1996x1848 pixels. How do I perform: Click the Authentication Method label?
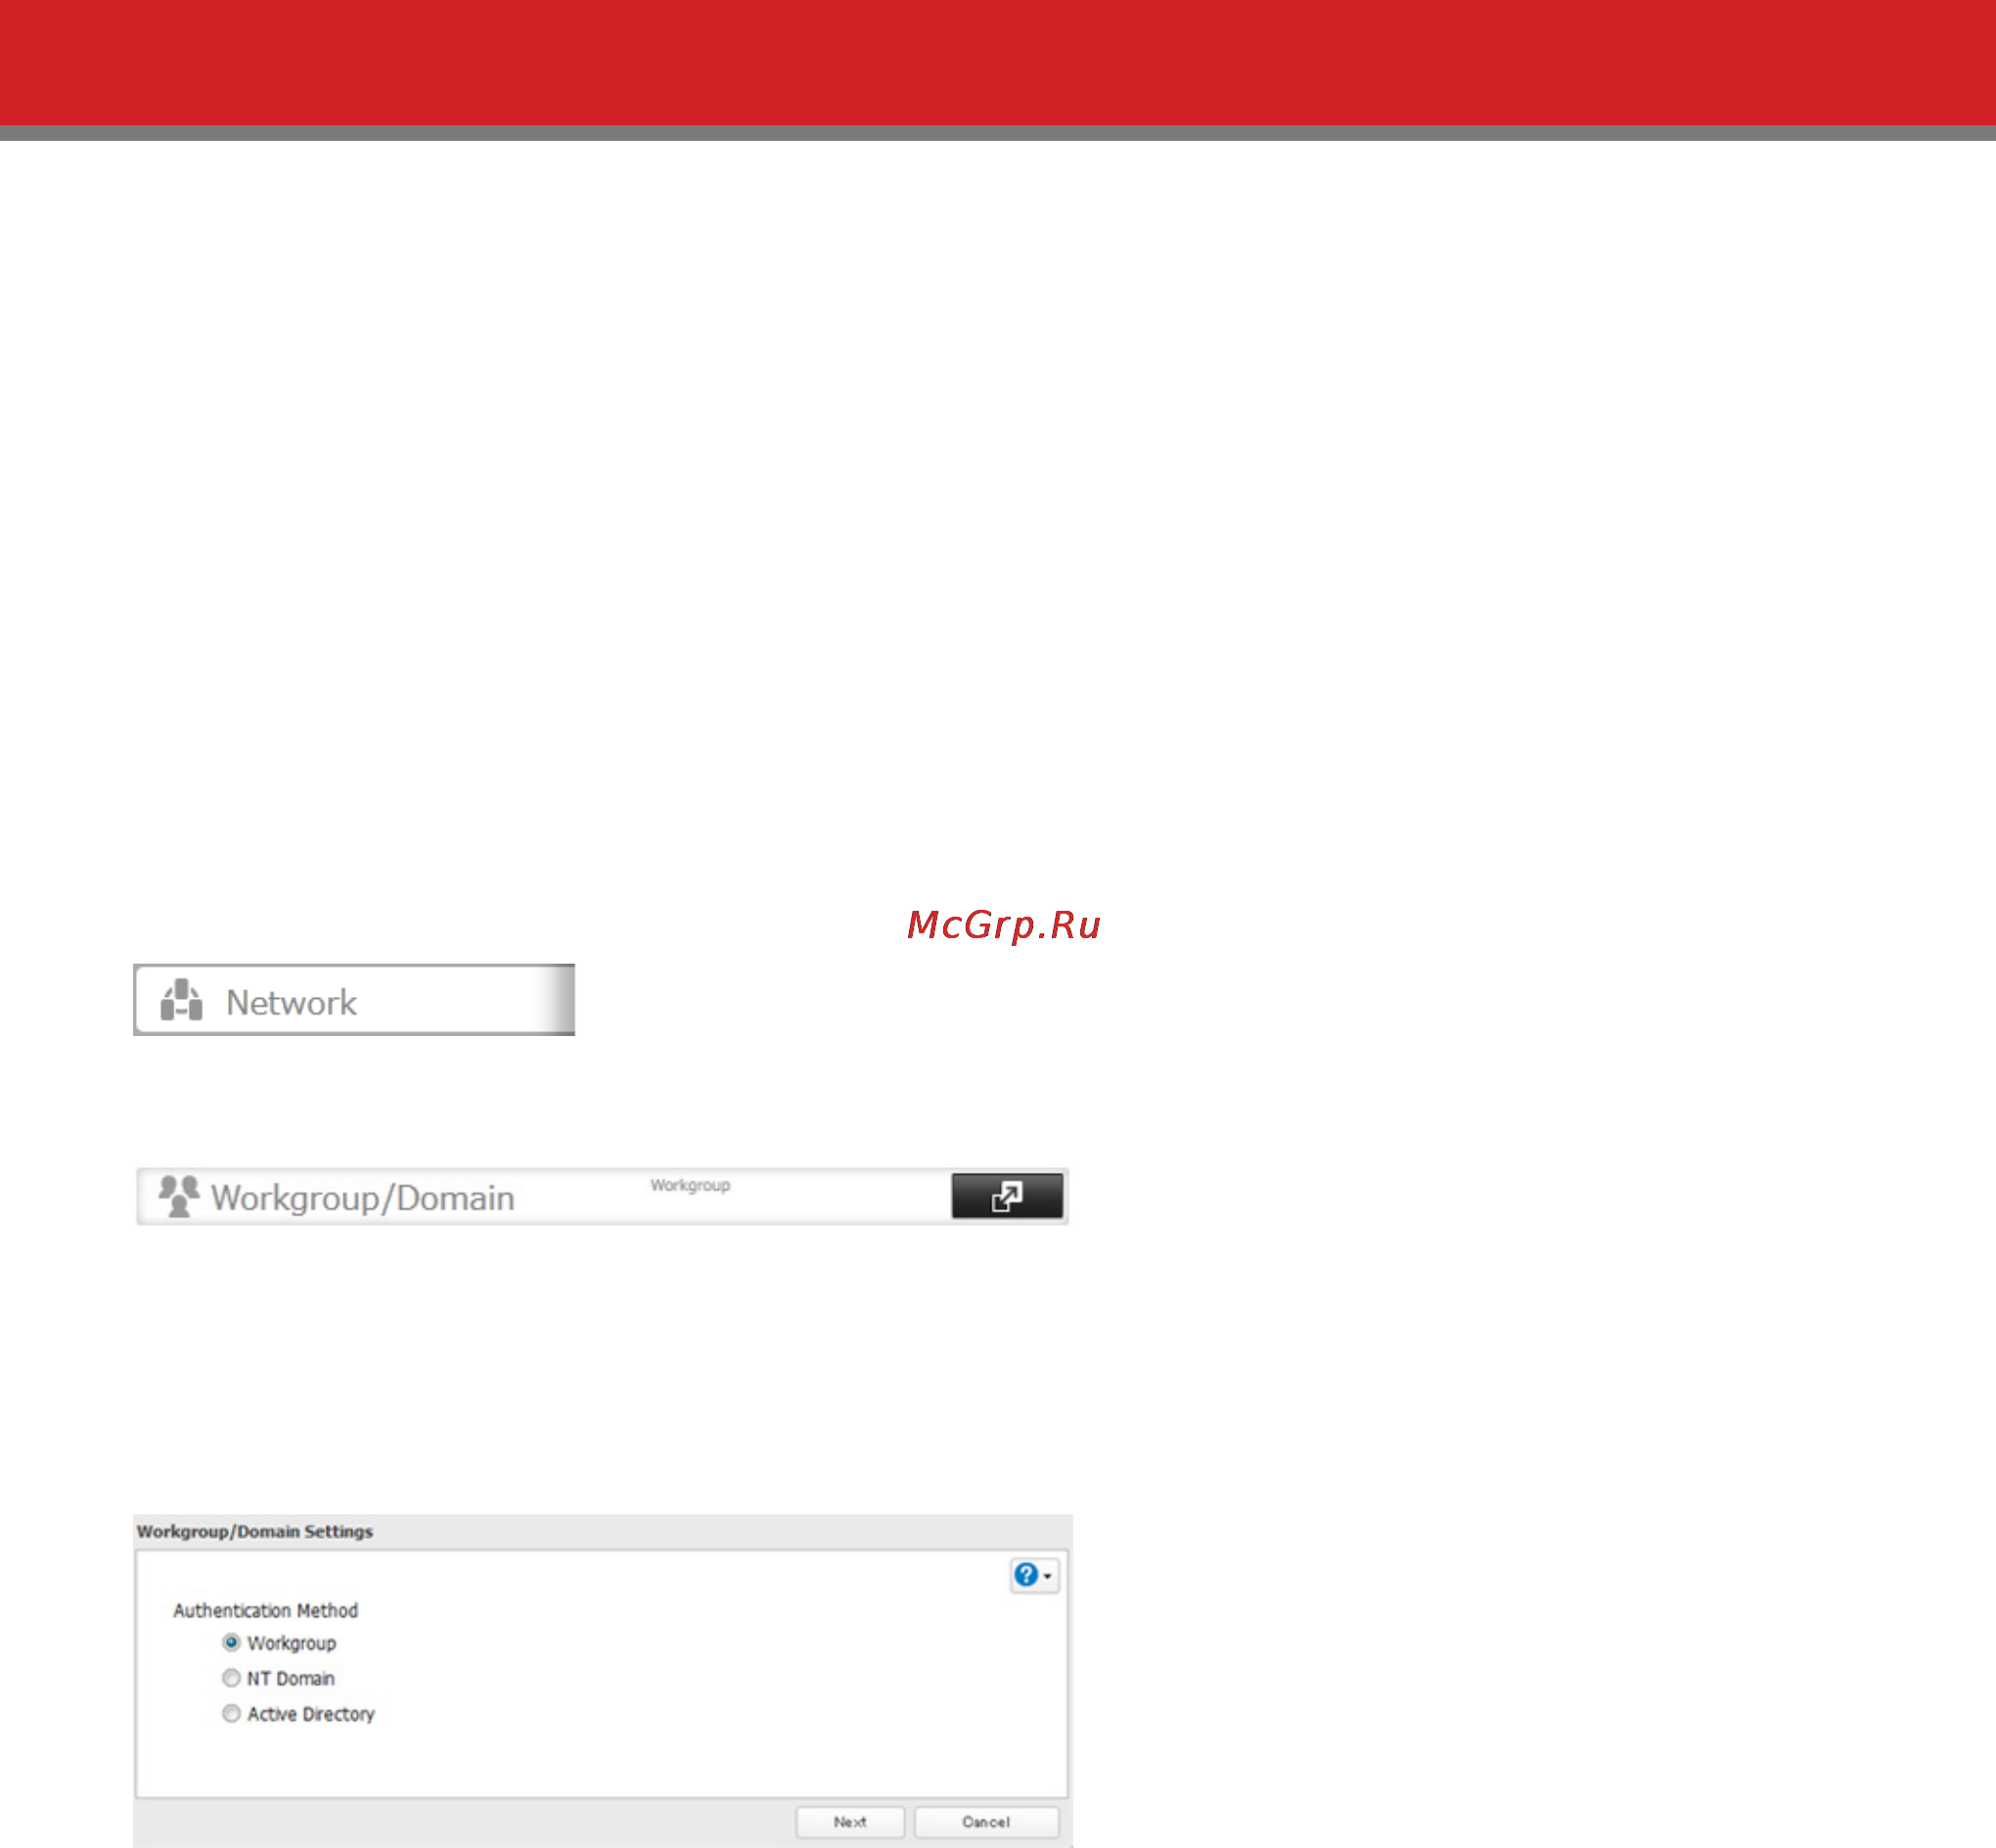266,1610
